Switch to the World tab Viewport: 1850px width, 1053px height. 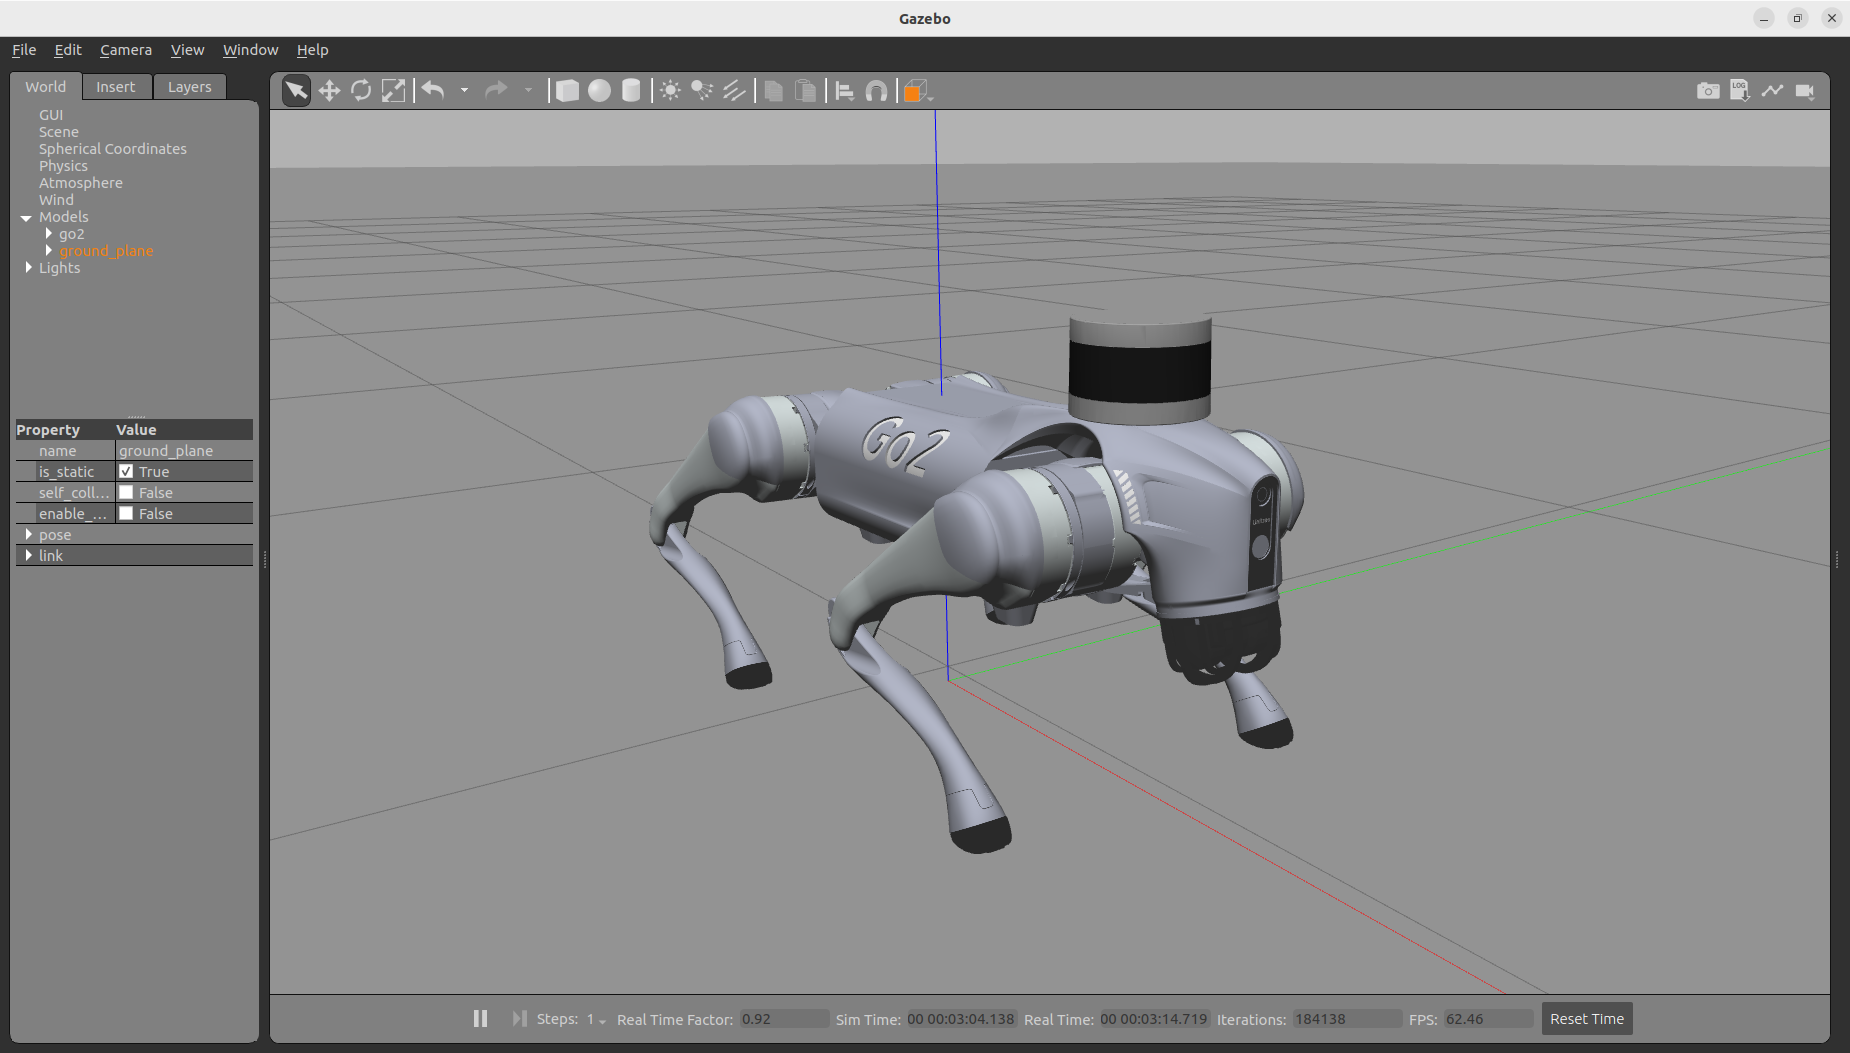click(46, 87)
